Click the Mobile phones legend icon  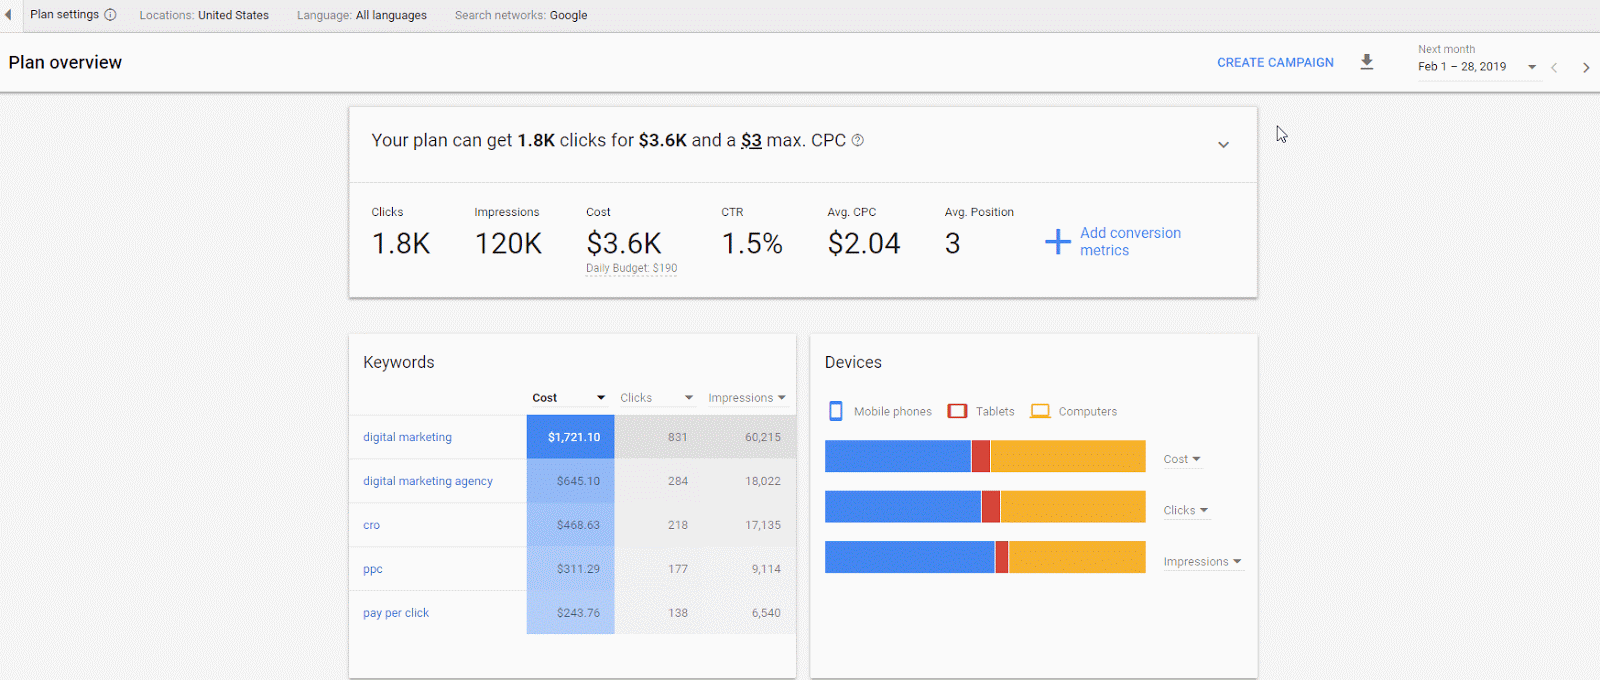(836, 411)
